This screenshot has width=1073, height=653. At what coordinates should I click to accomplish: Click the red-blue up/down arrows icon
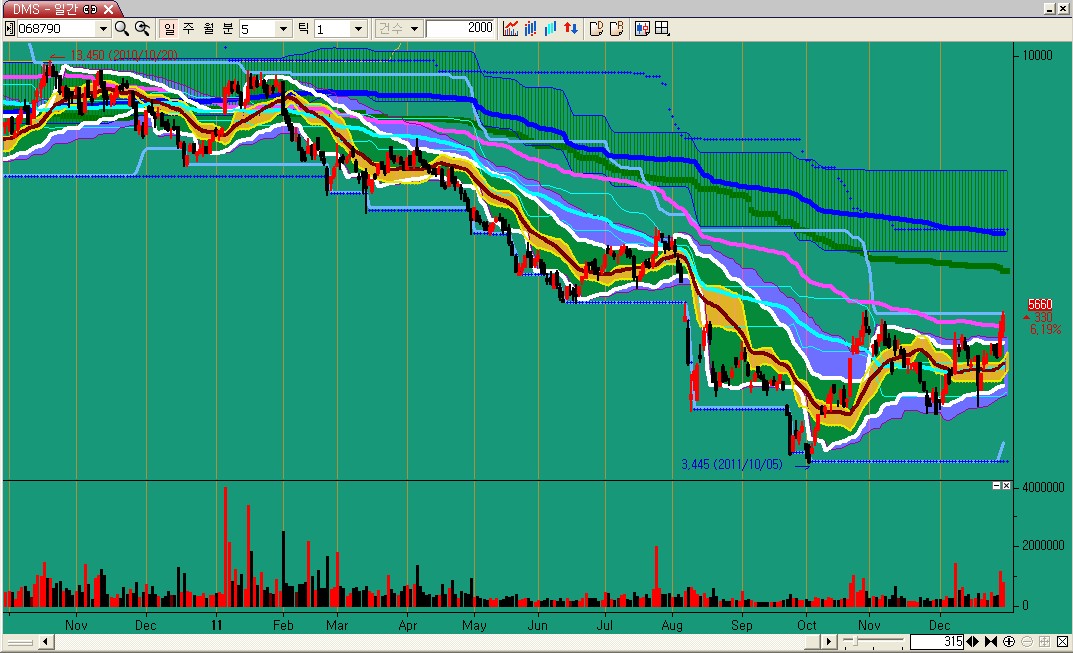[571, 29]
